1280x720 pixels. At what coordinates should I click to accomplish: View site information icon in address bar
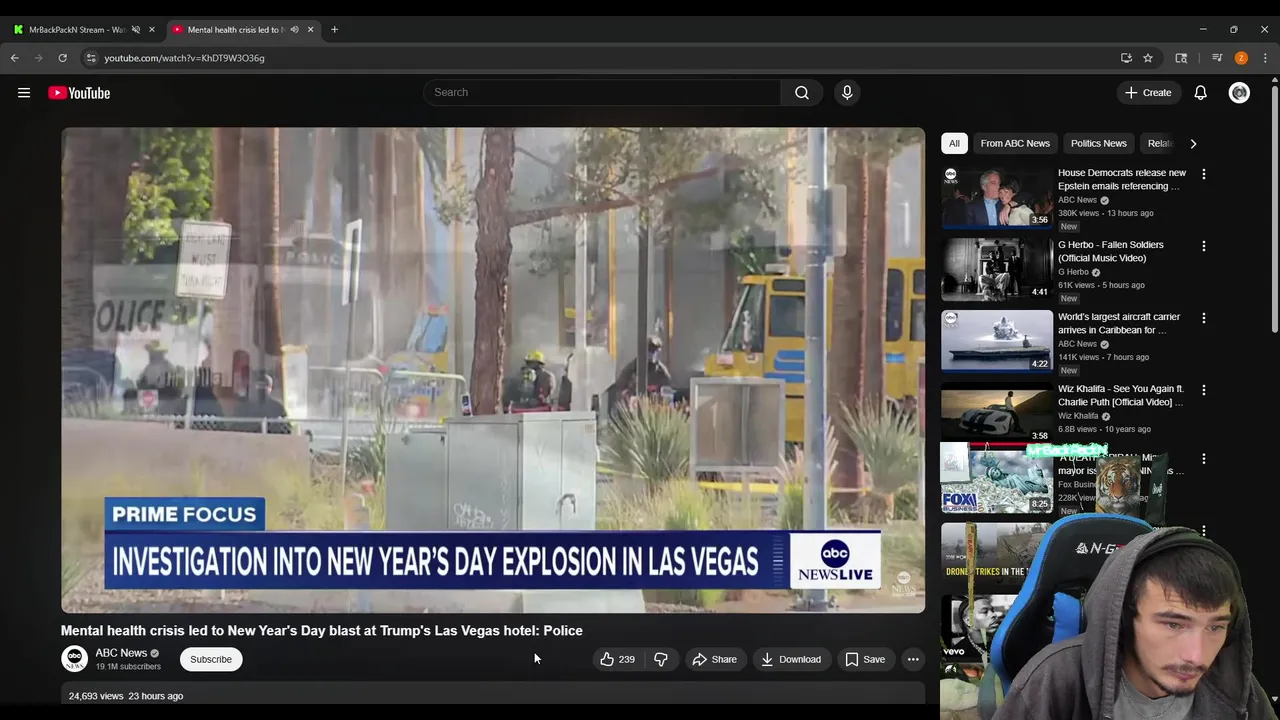(x=90, y=58)
